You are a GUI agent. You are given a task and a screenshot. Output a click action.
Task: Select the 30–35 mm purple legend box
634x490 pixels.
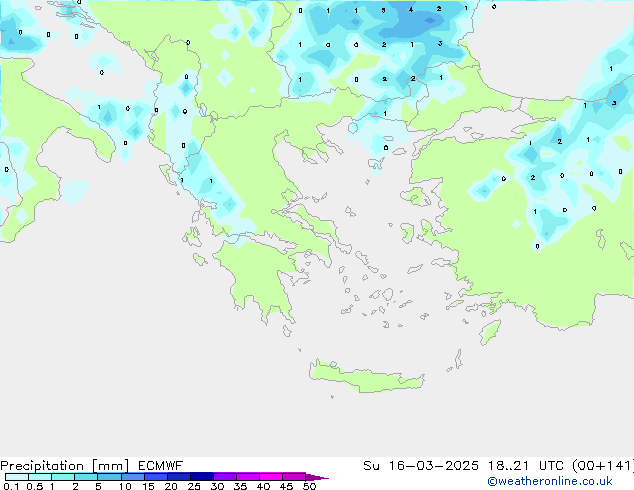(225, 477)
